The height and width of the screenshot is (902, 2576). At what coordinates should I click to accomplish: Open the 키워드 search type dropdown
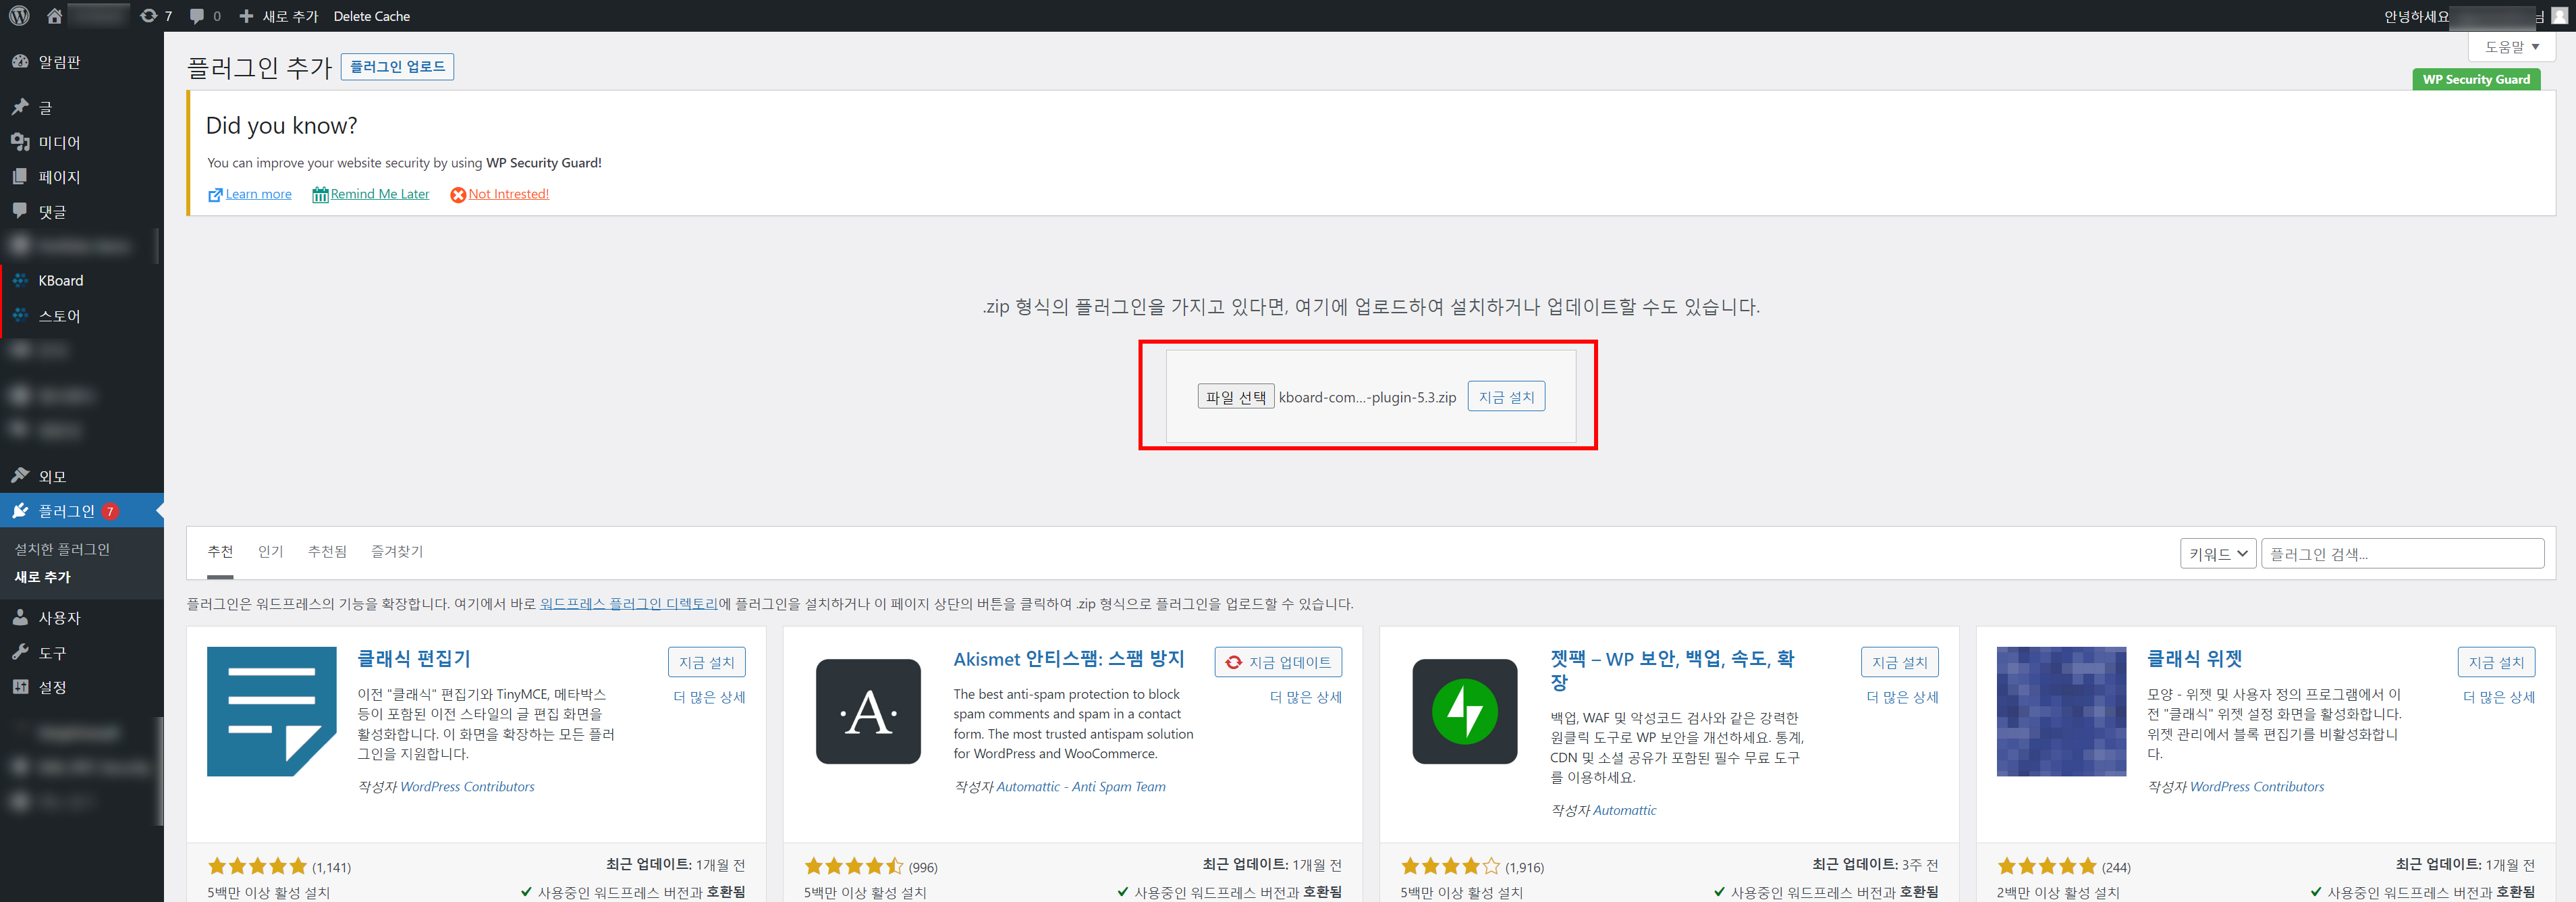click(2217, 553)
